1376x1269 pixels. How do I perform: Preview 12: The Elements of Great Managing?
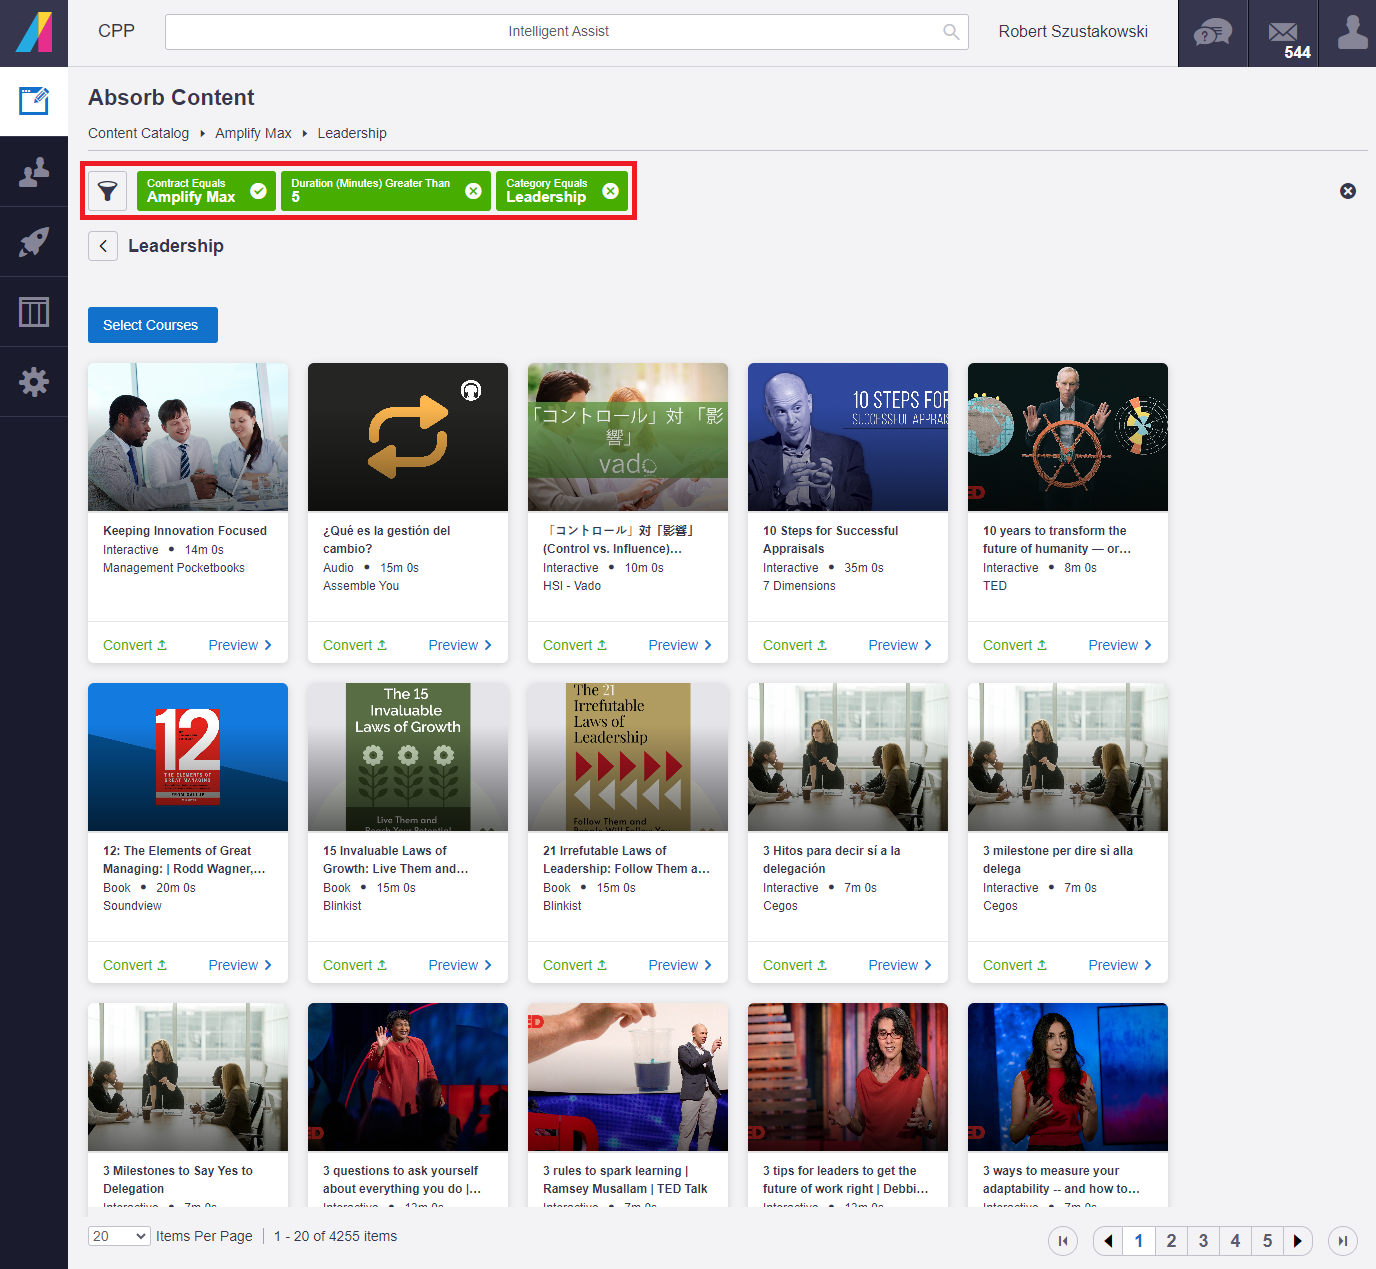point(240,965)
